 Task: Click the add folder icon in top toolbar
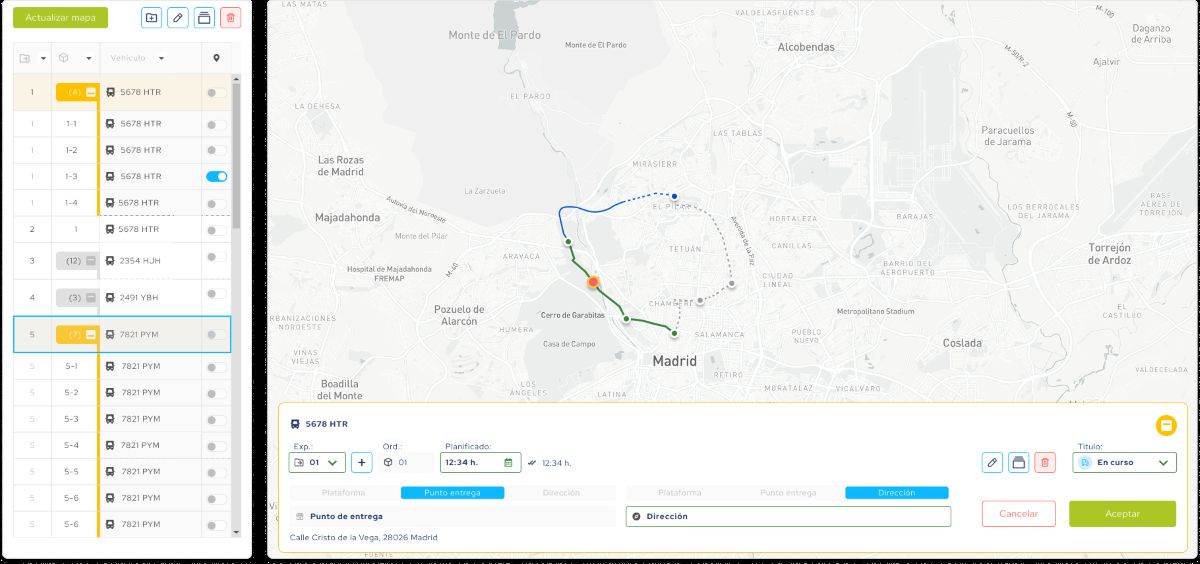151,17
